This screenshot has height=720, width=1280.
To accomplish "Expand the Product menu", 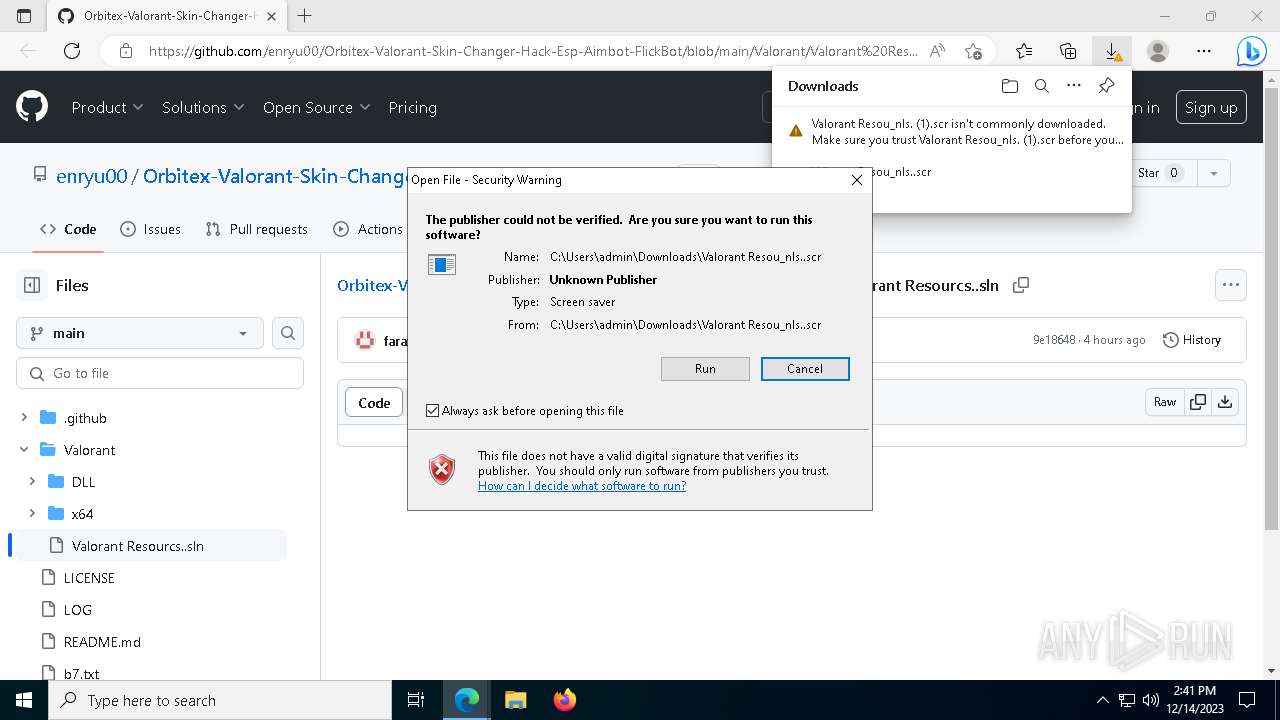I will pyautogui.click(x=107, y=107).
